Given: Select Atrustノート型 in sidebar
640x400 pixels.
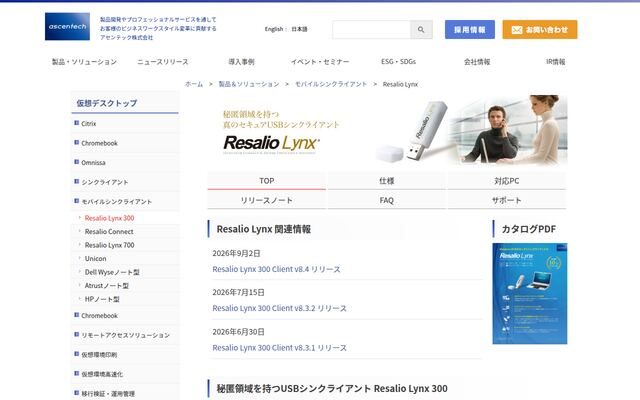Looking at the screenshot, I should [x=107, y=286].
